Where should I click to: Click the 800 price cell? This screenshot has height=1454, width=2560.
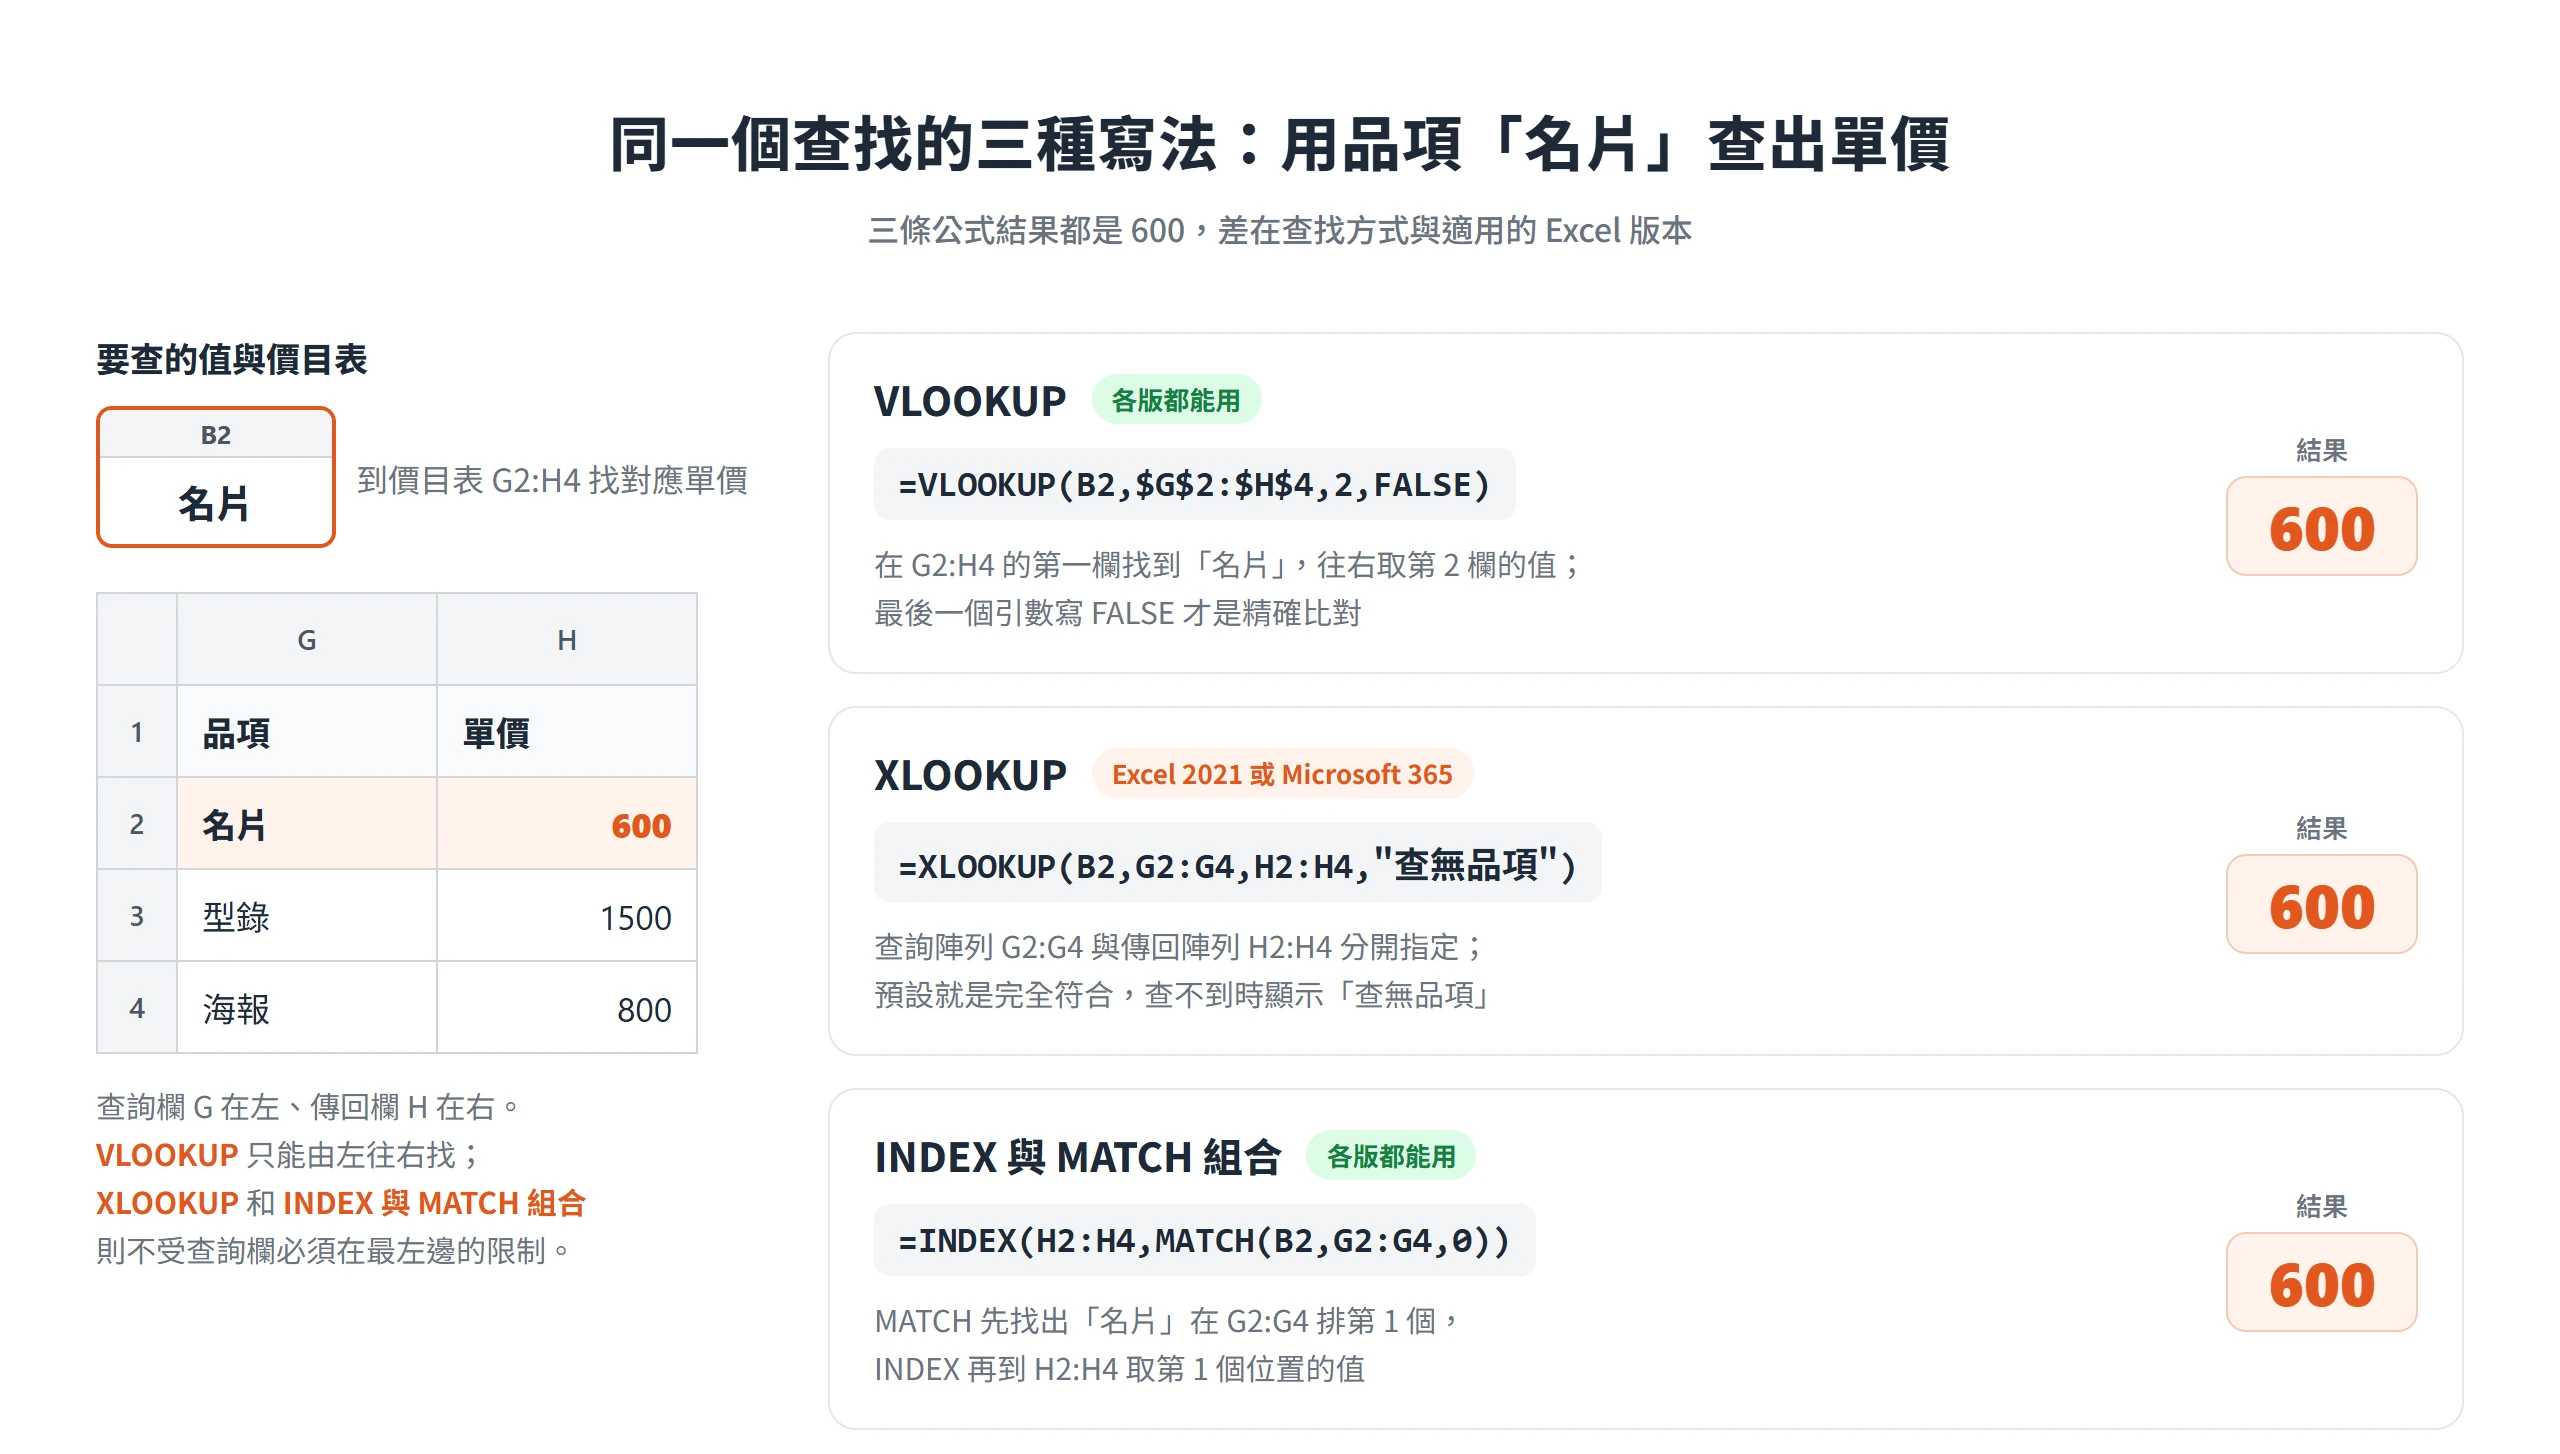(567, 1008)
